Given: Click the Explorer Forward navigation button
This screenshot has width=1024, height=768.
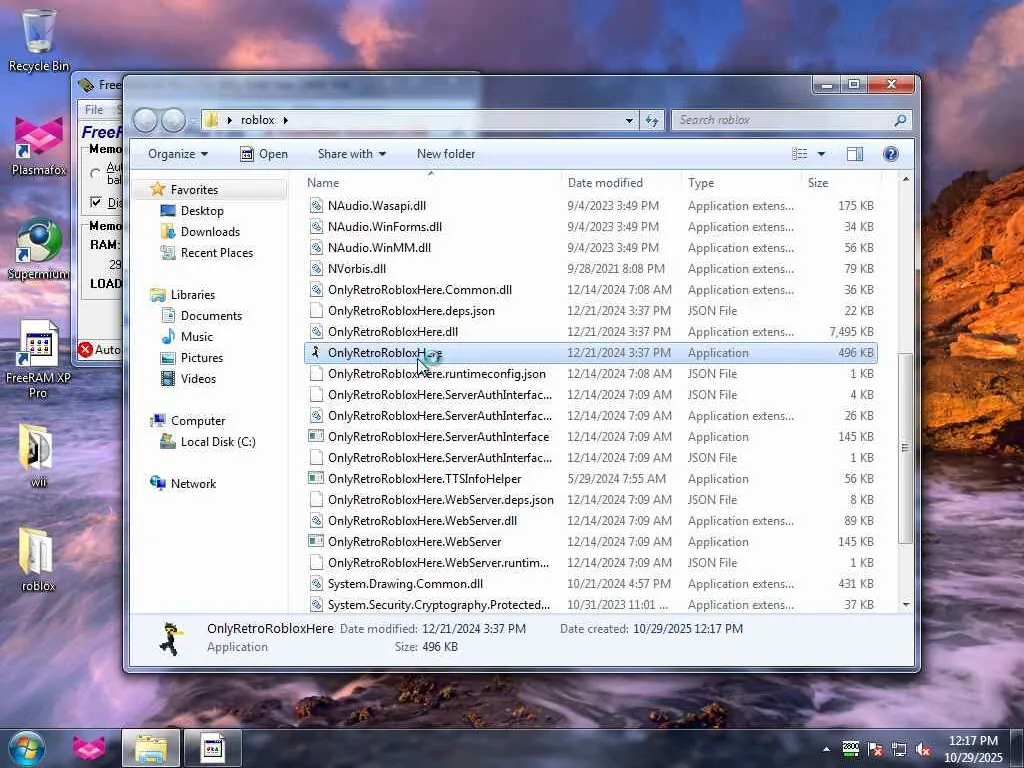Looking at the screenshot, I should (173, 120).
